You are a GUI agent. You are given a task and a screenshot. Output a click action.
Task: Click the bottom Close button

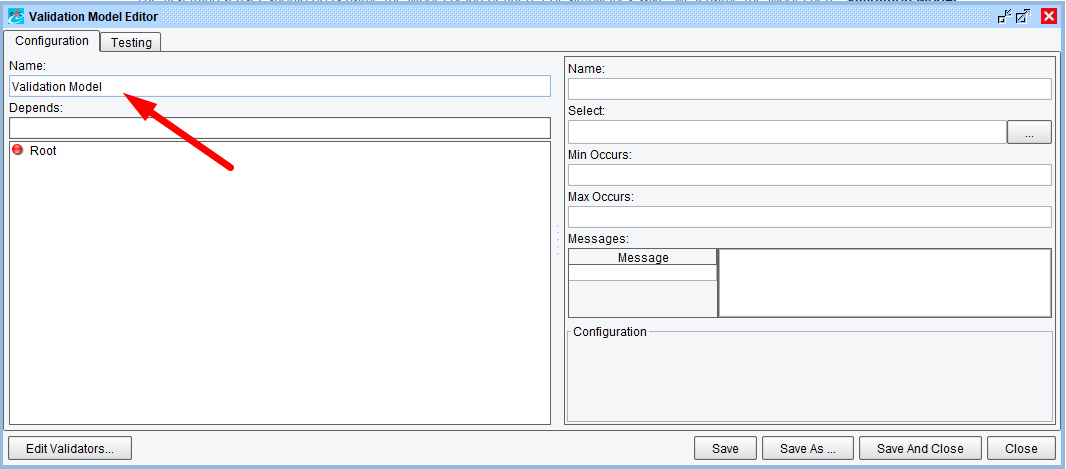1020,449
